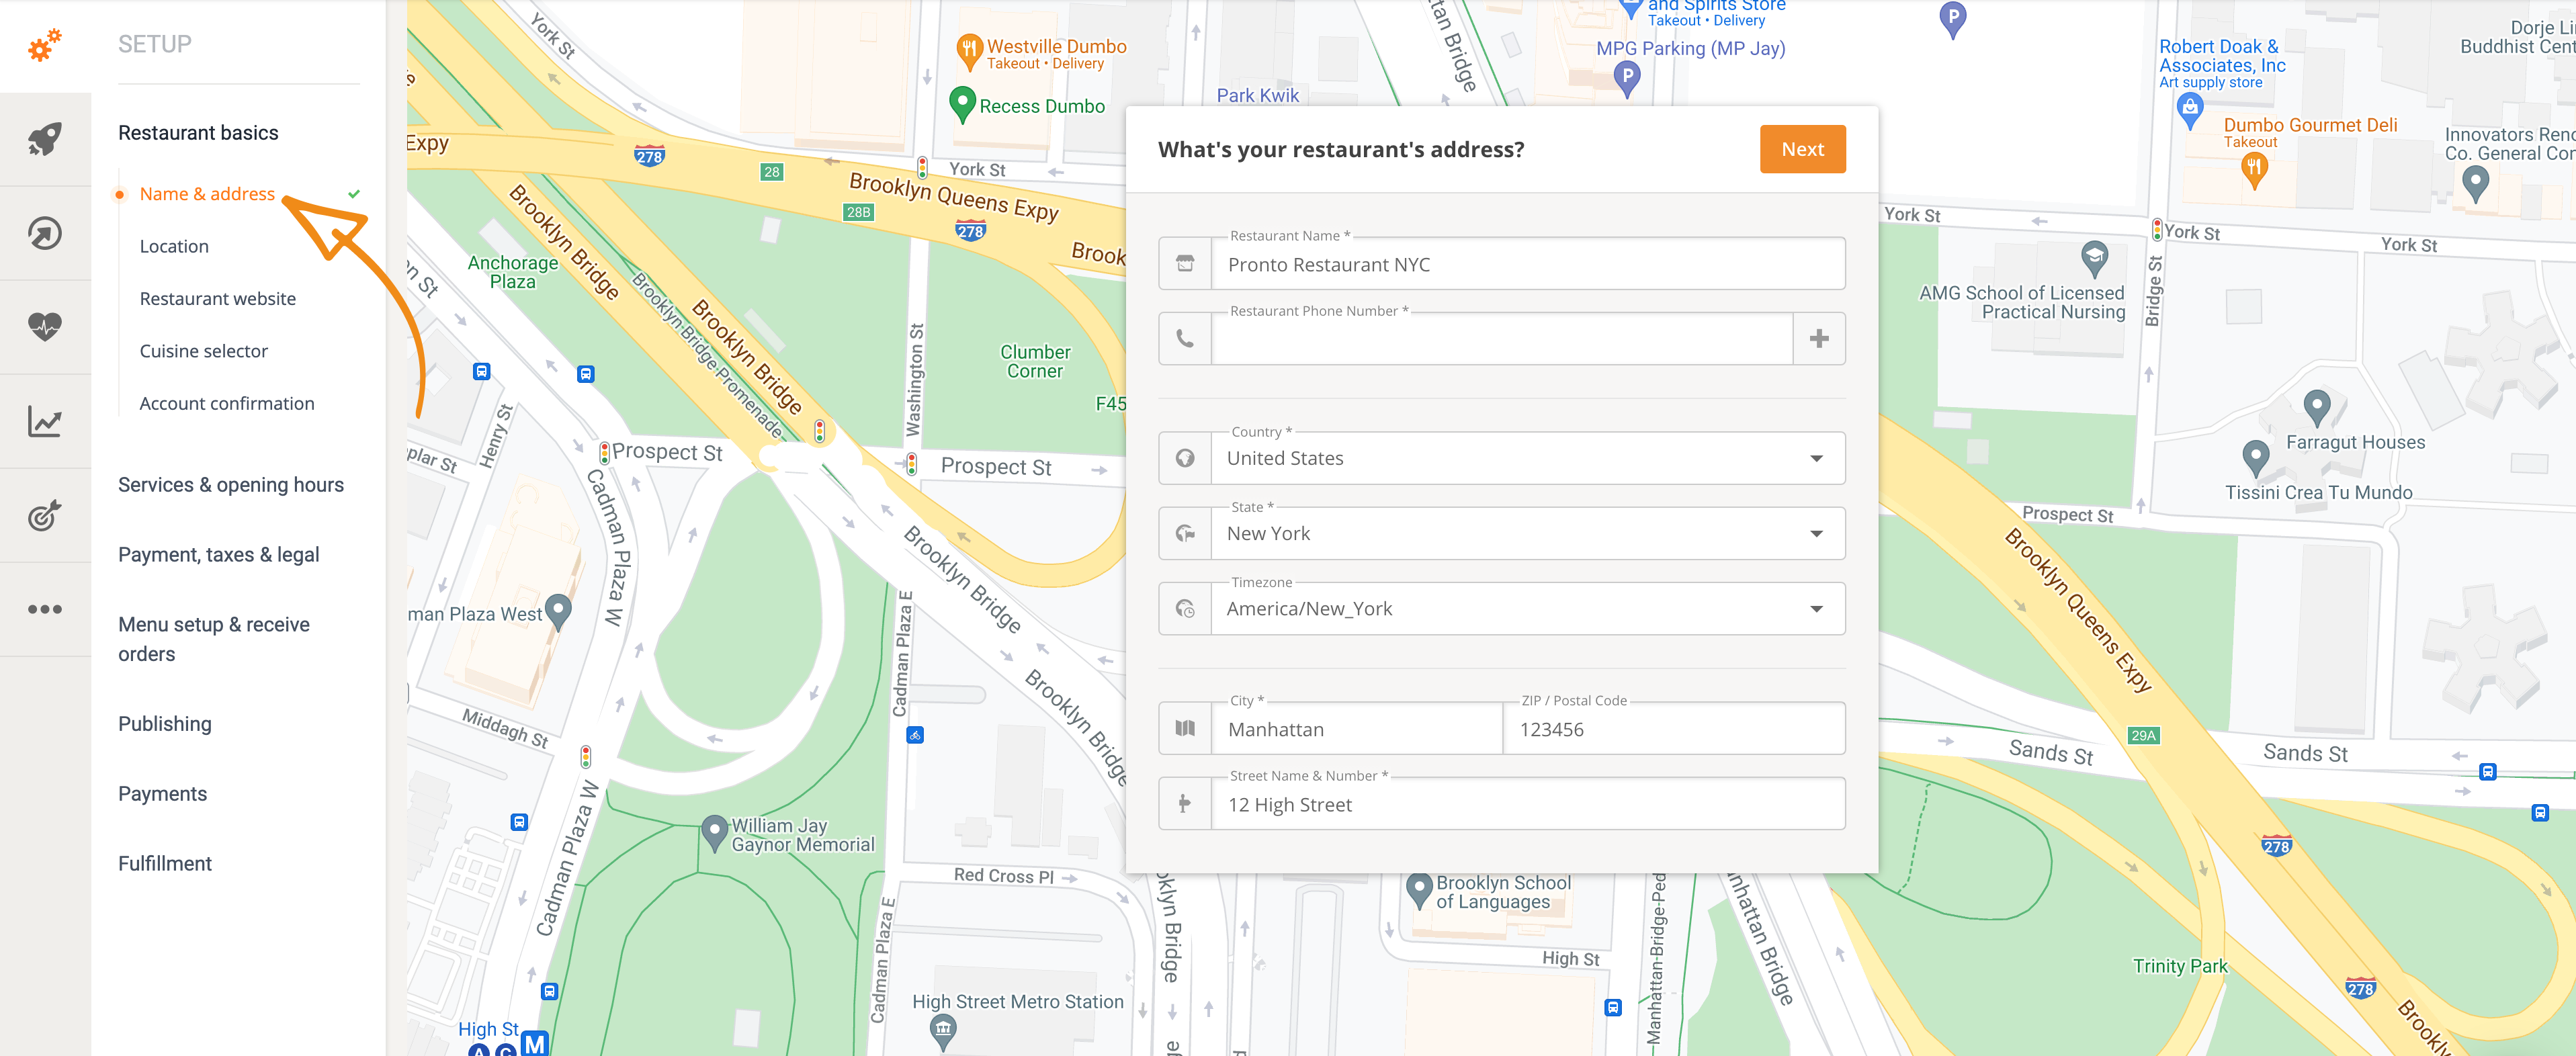The image size is (2576, 1056).
Task: Click the orange Next button
Action: coord(1802,149)
